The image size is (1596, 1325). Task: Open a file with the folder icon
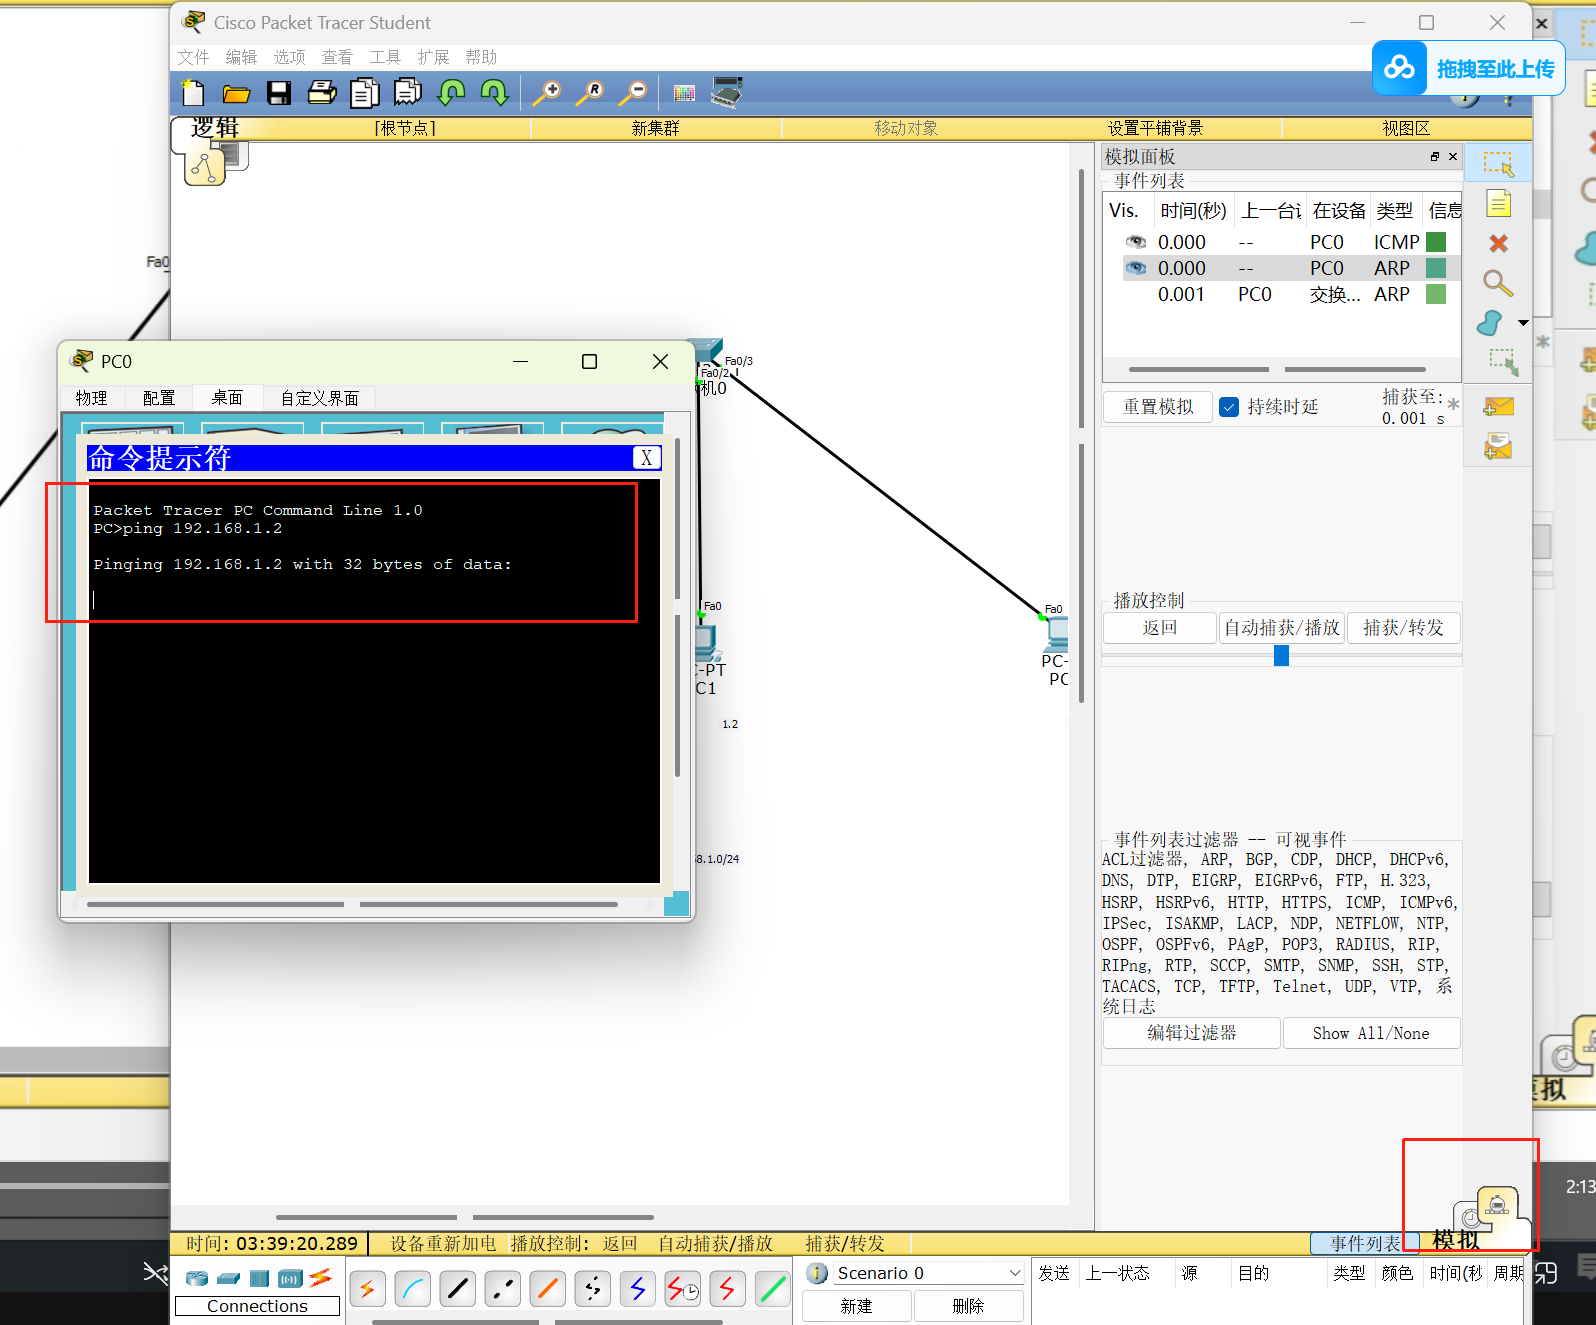click(236, 93)
